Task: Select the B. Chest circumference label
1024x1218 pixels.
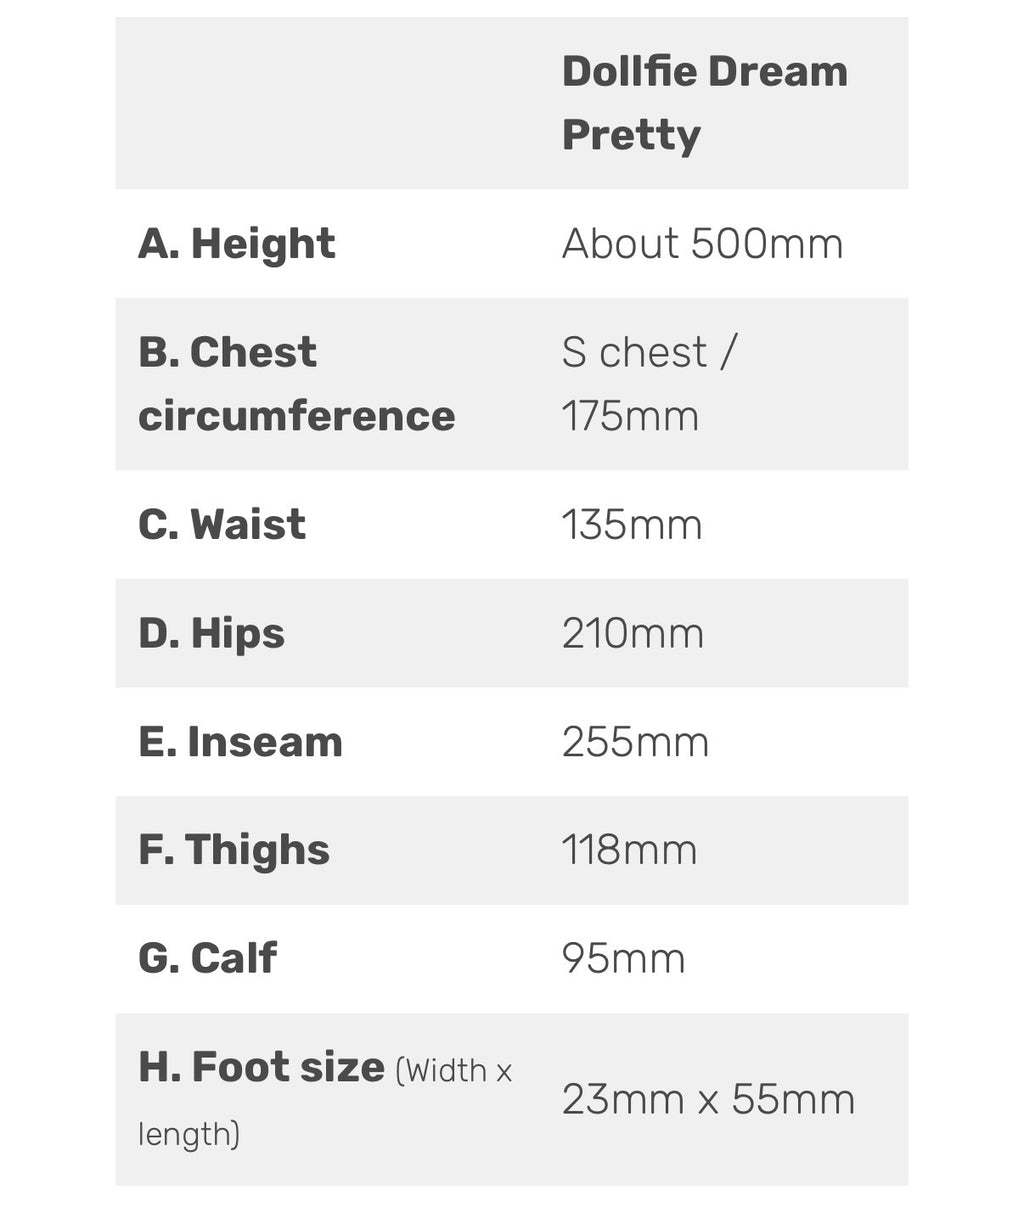Action: 296,384
